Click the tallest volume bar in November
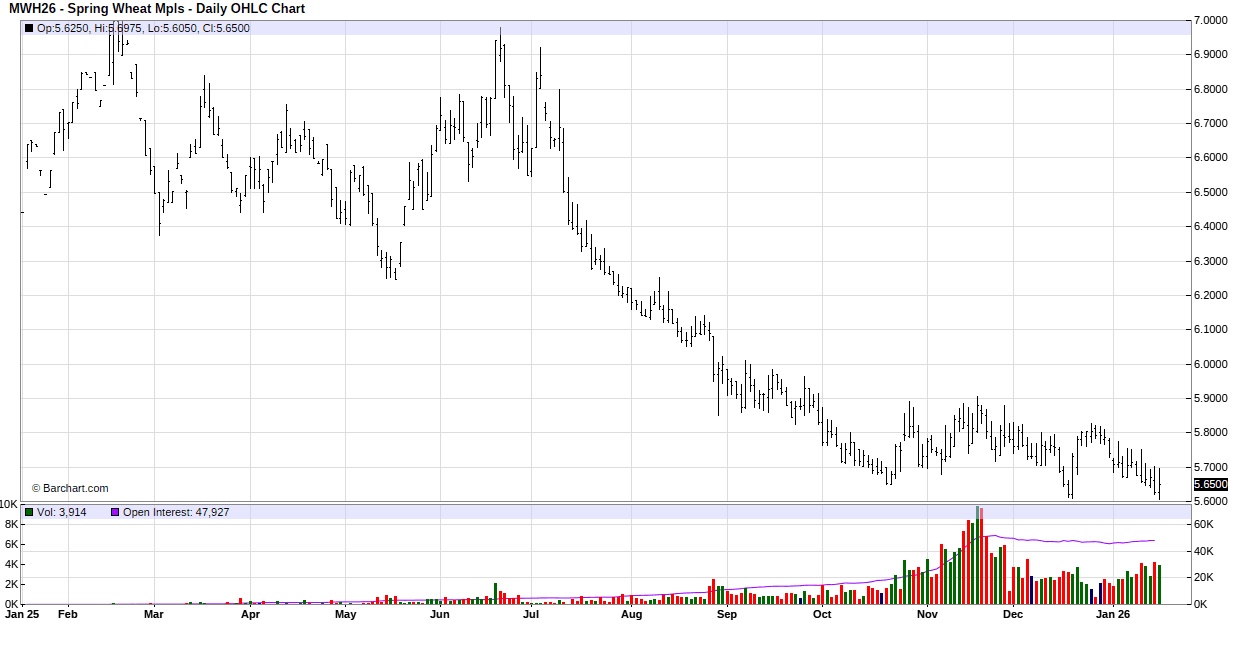The image size is (1236, 645). click(x=978, y=555)
